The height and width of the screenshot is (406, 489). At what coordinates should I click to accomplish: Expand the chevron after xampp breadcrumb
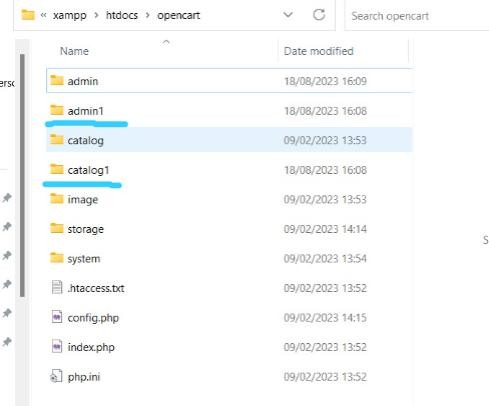pyautogui.click(x=96, y=15)
